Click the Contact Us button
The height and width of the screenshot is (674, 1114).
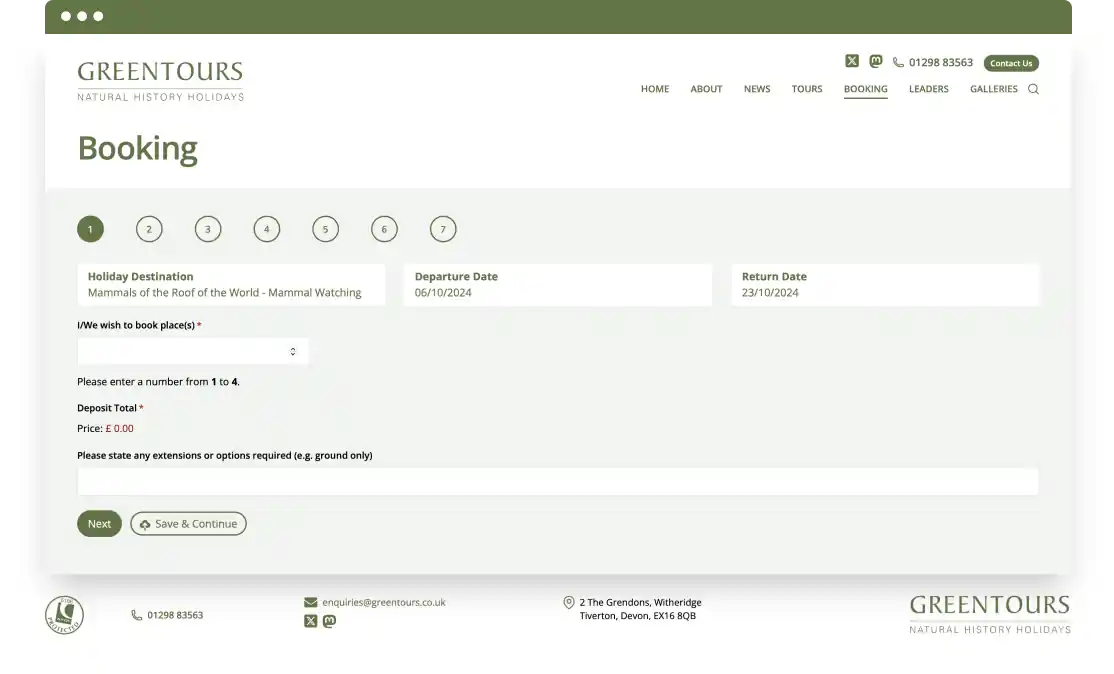click(x=1010, y=62)
